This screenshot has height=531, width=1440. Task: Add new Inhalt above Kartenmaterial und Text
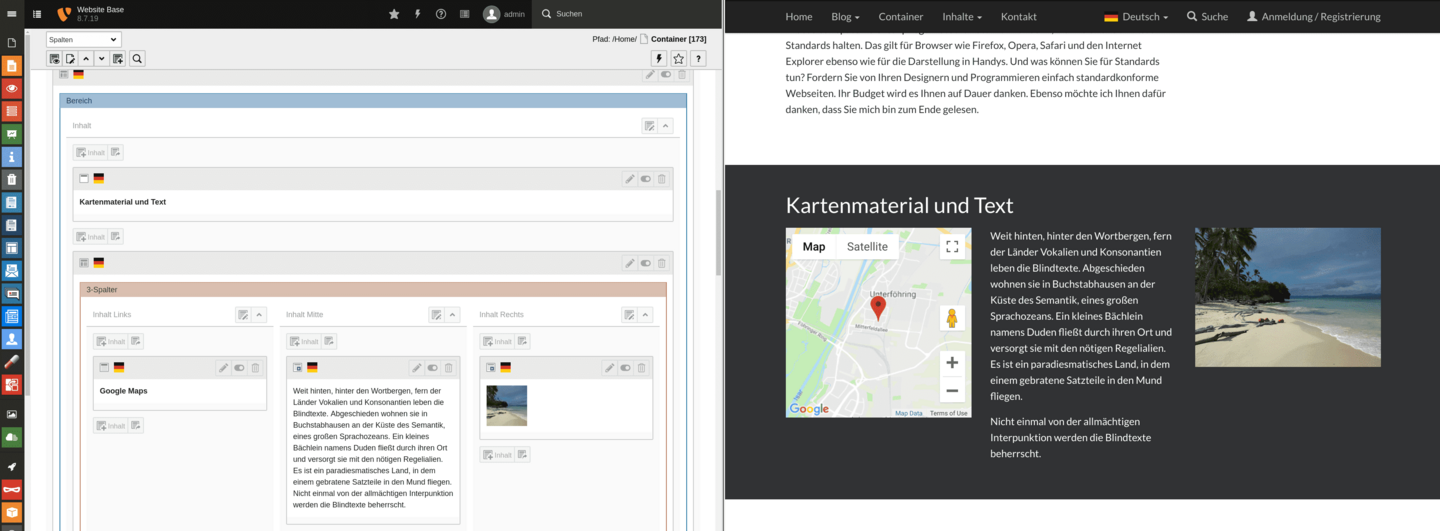tap(90, 153)
